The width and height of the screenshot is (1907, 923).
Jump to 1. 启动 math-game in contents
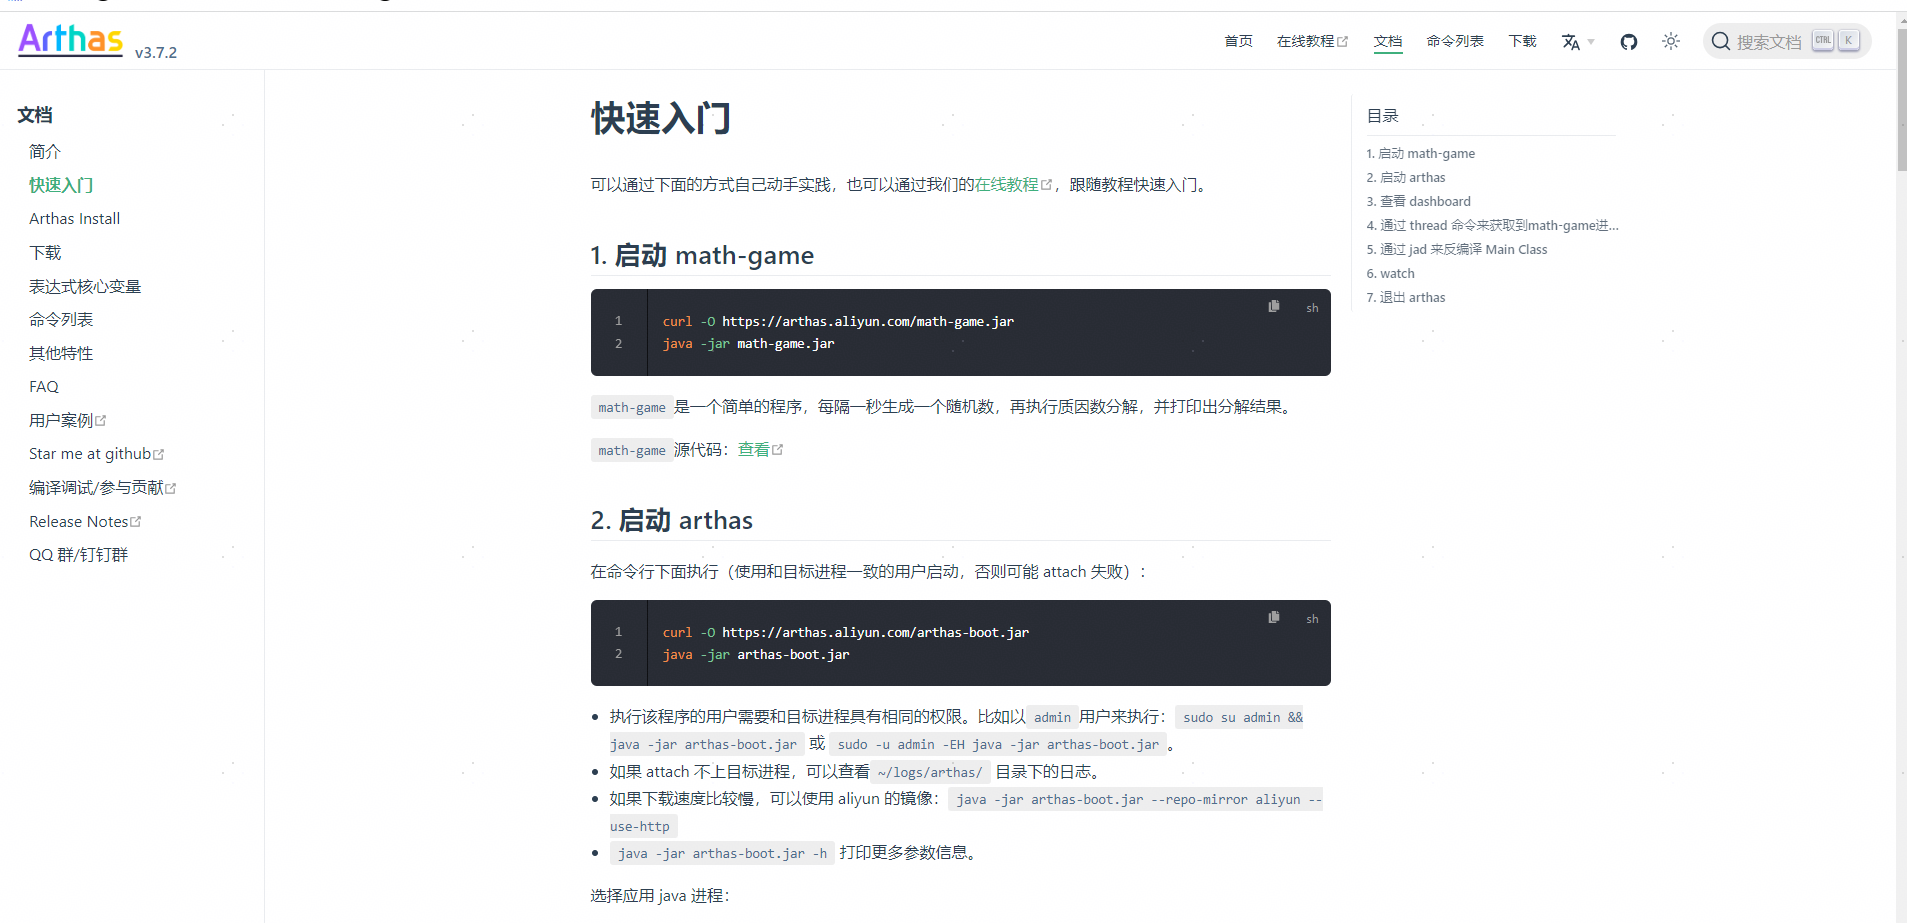1420,154
